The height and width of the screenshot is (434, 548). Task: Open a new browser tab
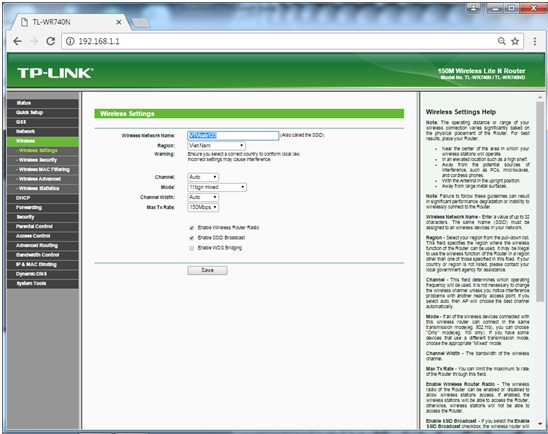pos(140,23)
